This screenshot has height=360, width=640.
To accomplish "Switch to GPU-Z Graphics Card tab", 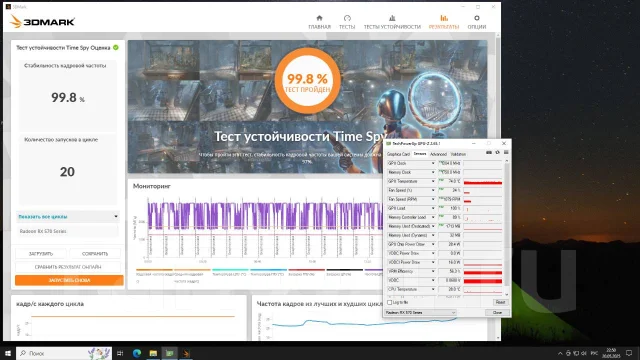I will click(x=398, y=154).
